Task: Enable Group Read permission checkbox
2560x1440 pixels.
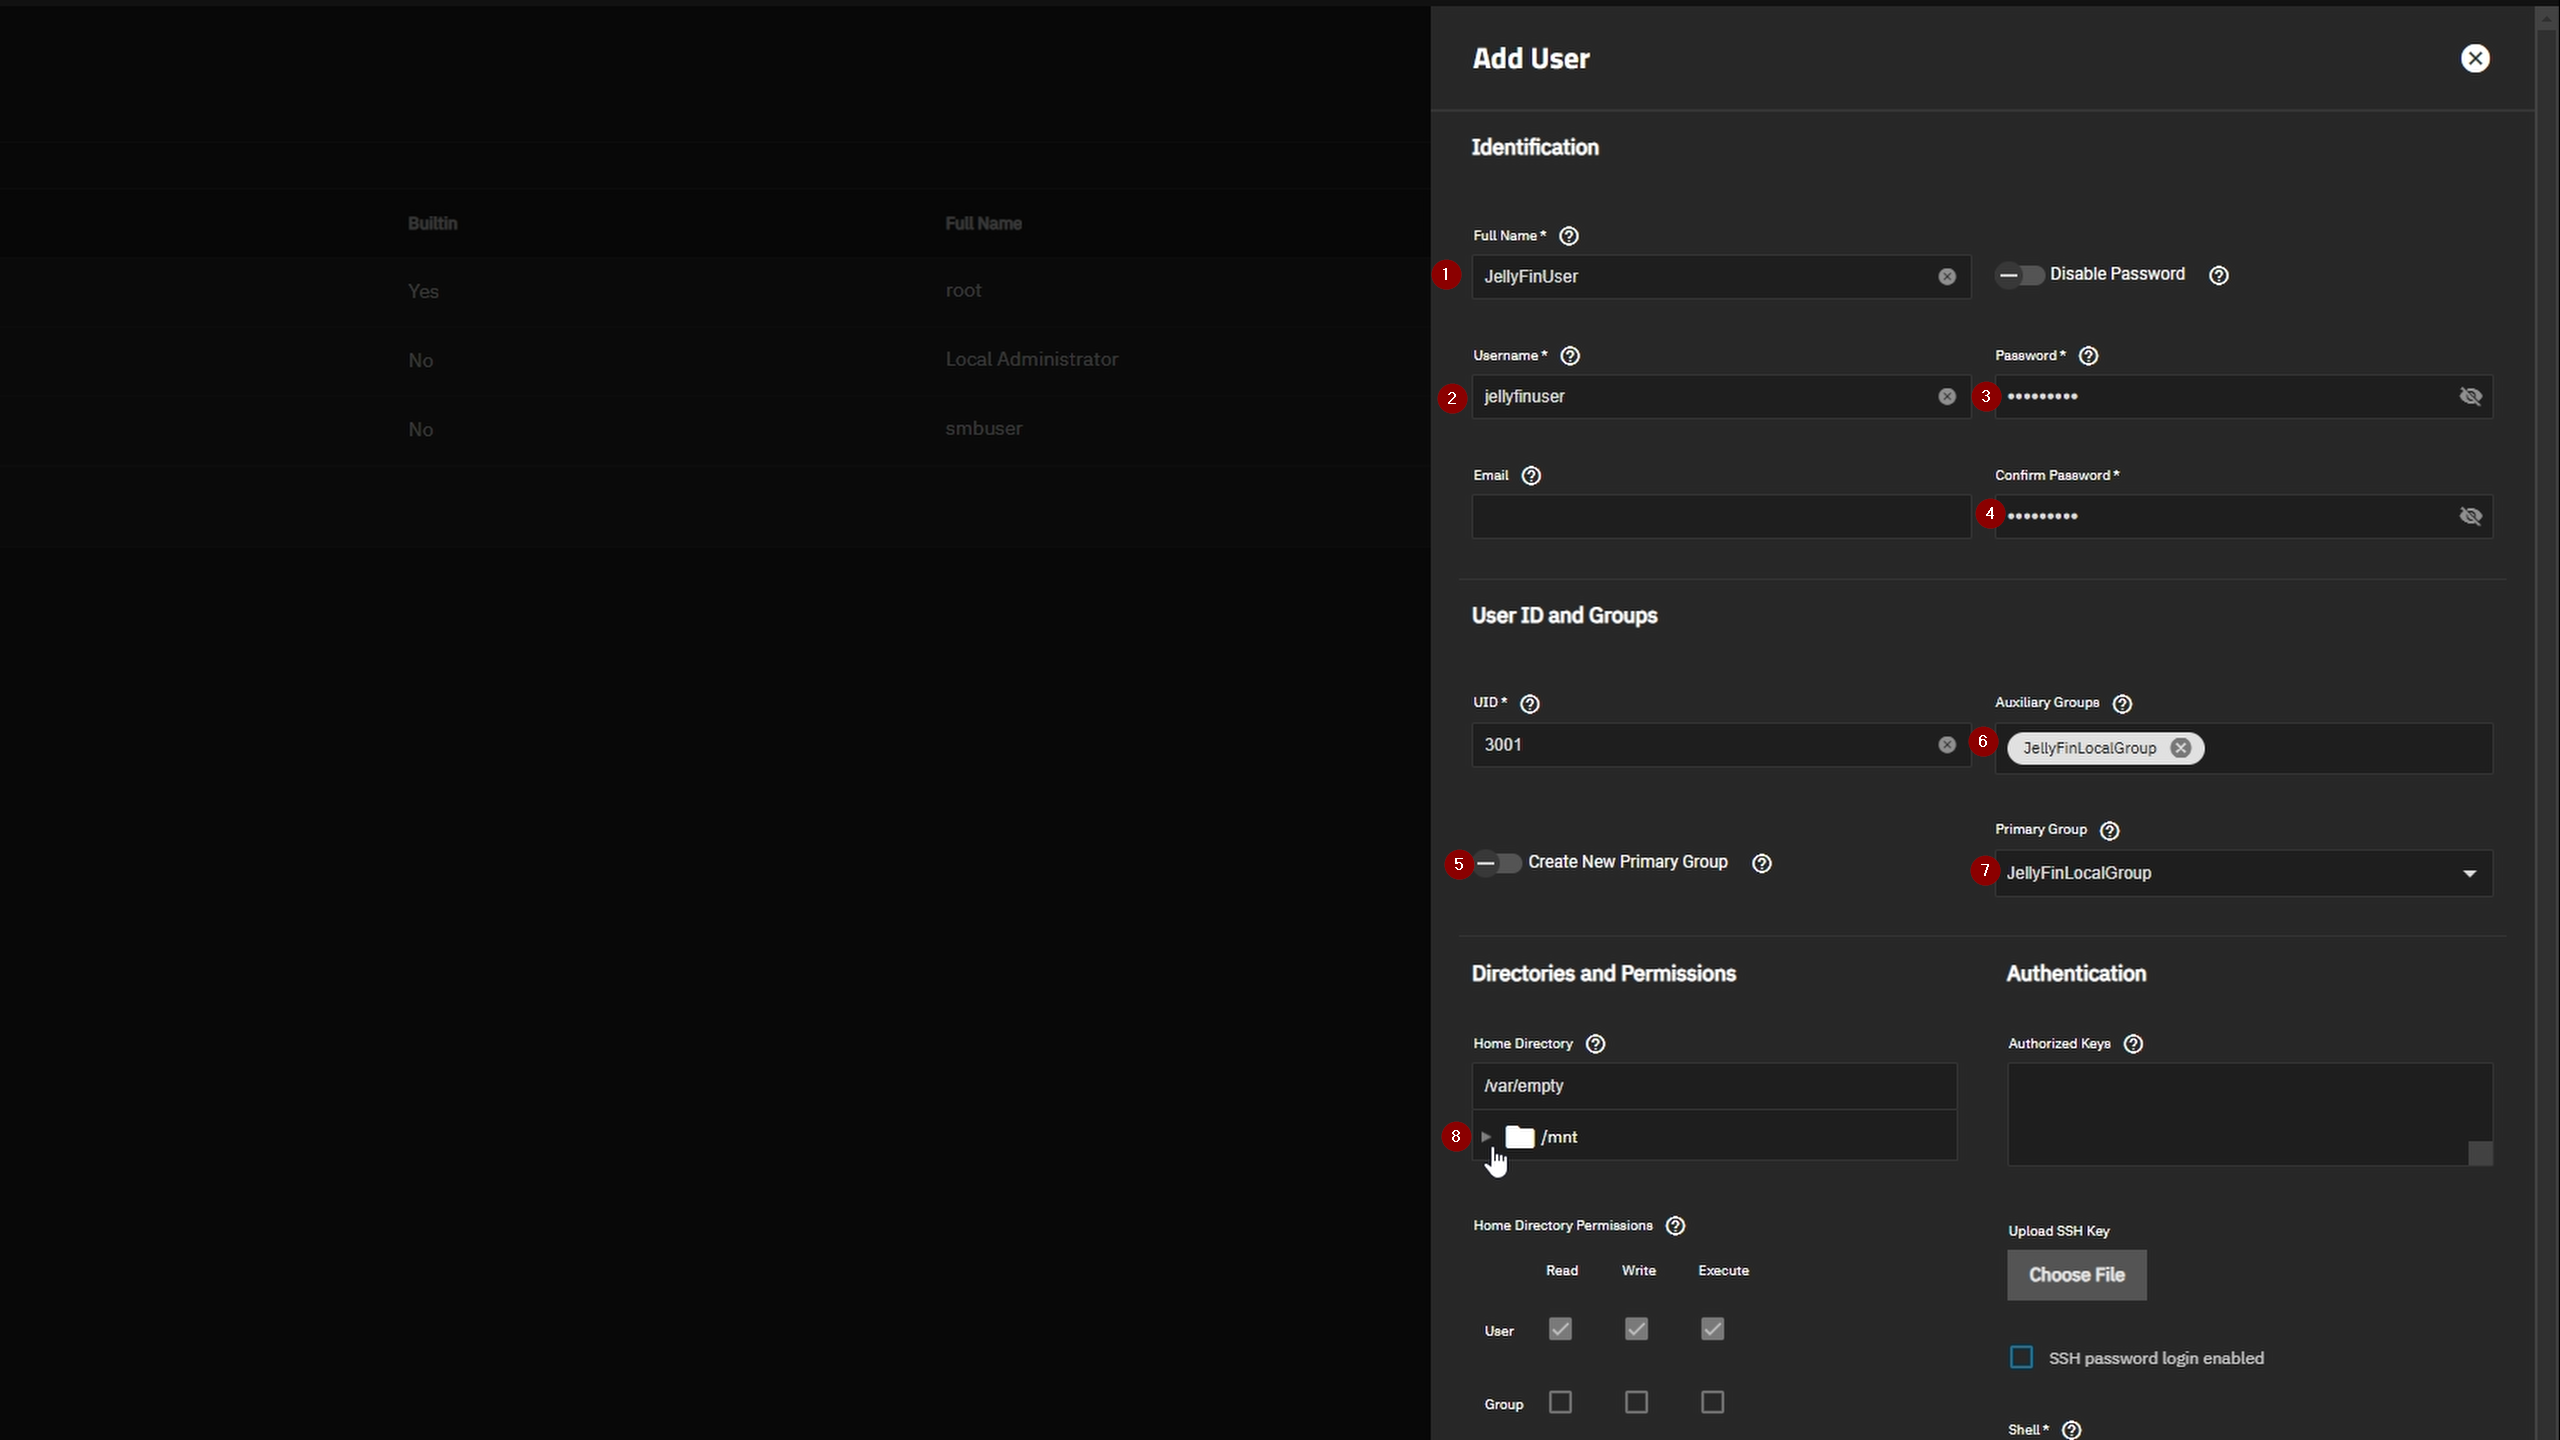Action: [x=1560, y=1403]
